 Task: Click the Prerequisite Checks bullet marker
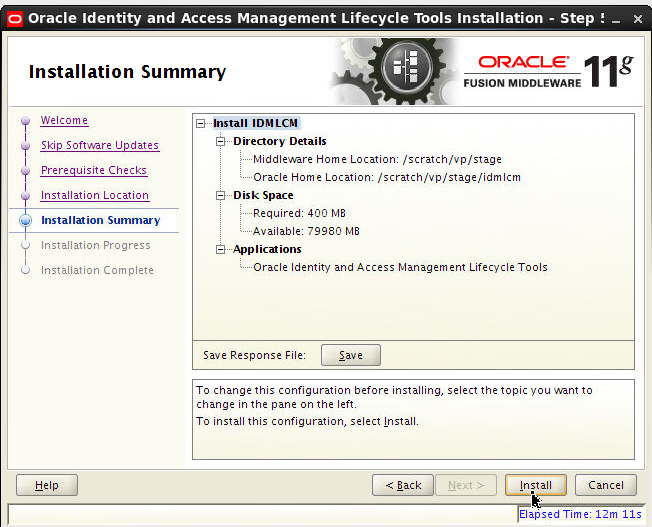[x=25, y=171]
